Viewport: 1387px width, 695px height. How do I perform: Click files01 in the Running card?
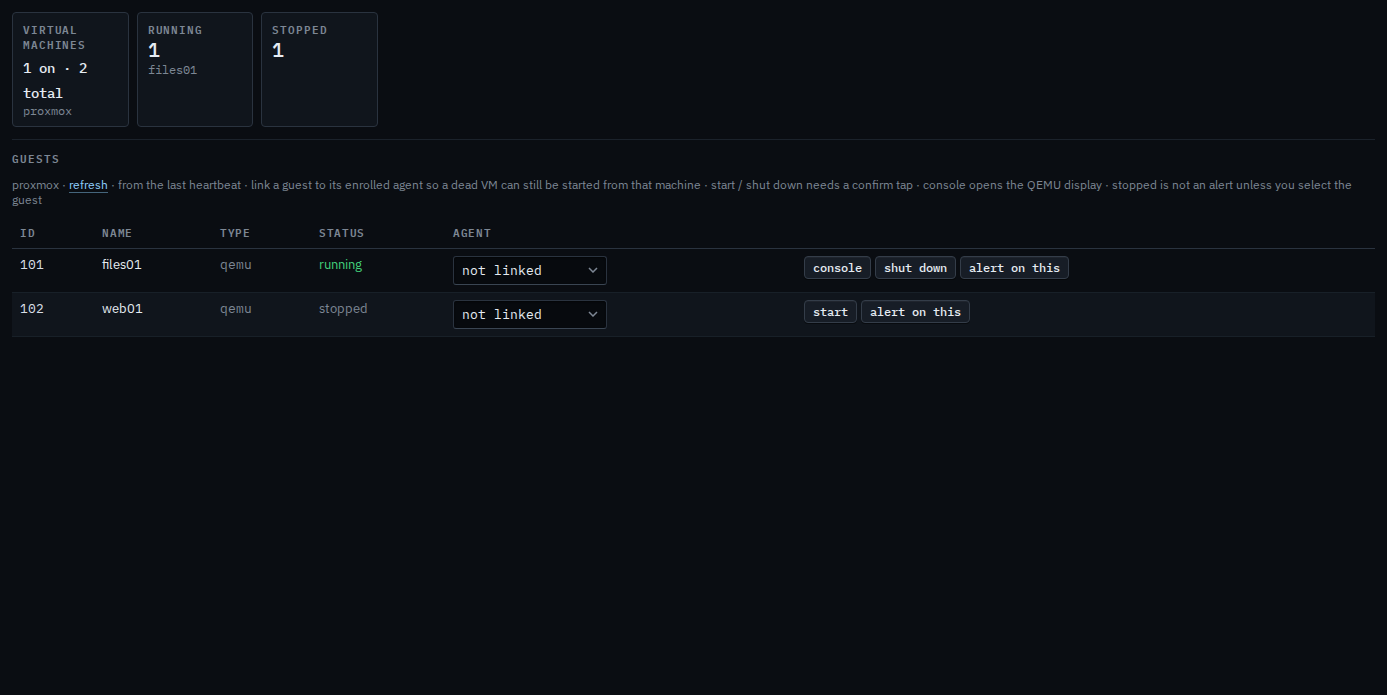(x=172, y=70)
